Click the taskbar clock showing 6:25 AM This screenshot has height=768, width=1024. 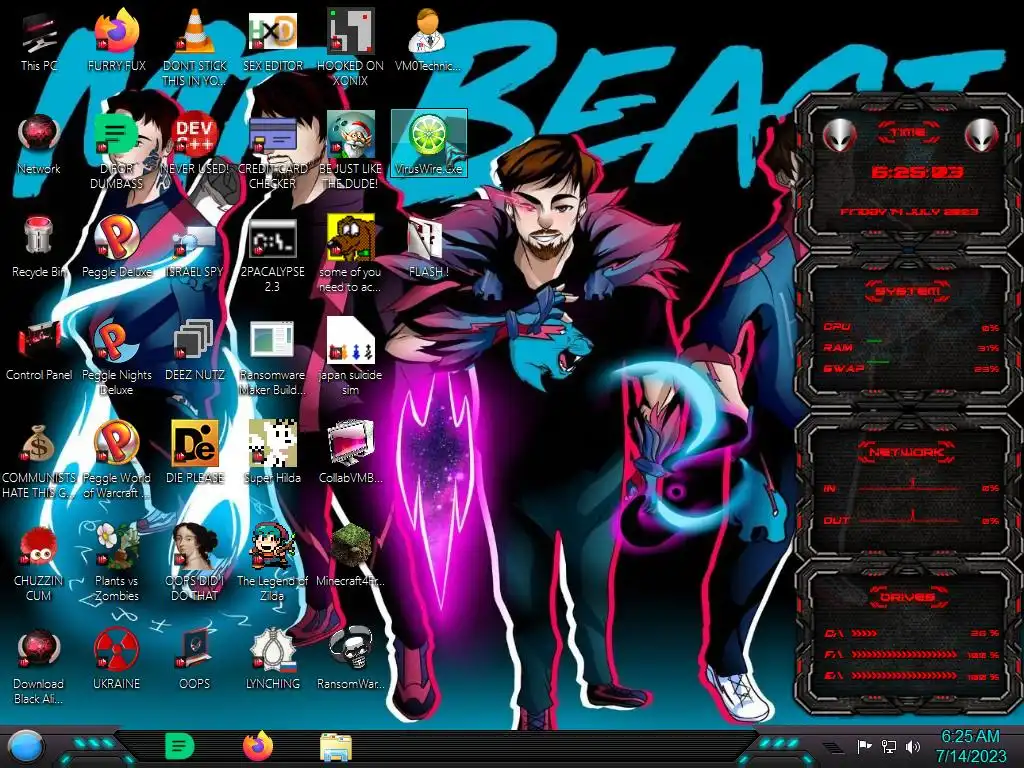click(970, 746)
